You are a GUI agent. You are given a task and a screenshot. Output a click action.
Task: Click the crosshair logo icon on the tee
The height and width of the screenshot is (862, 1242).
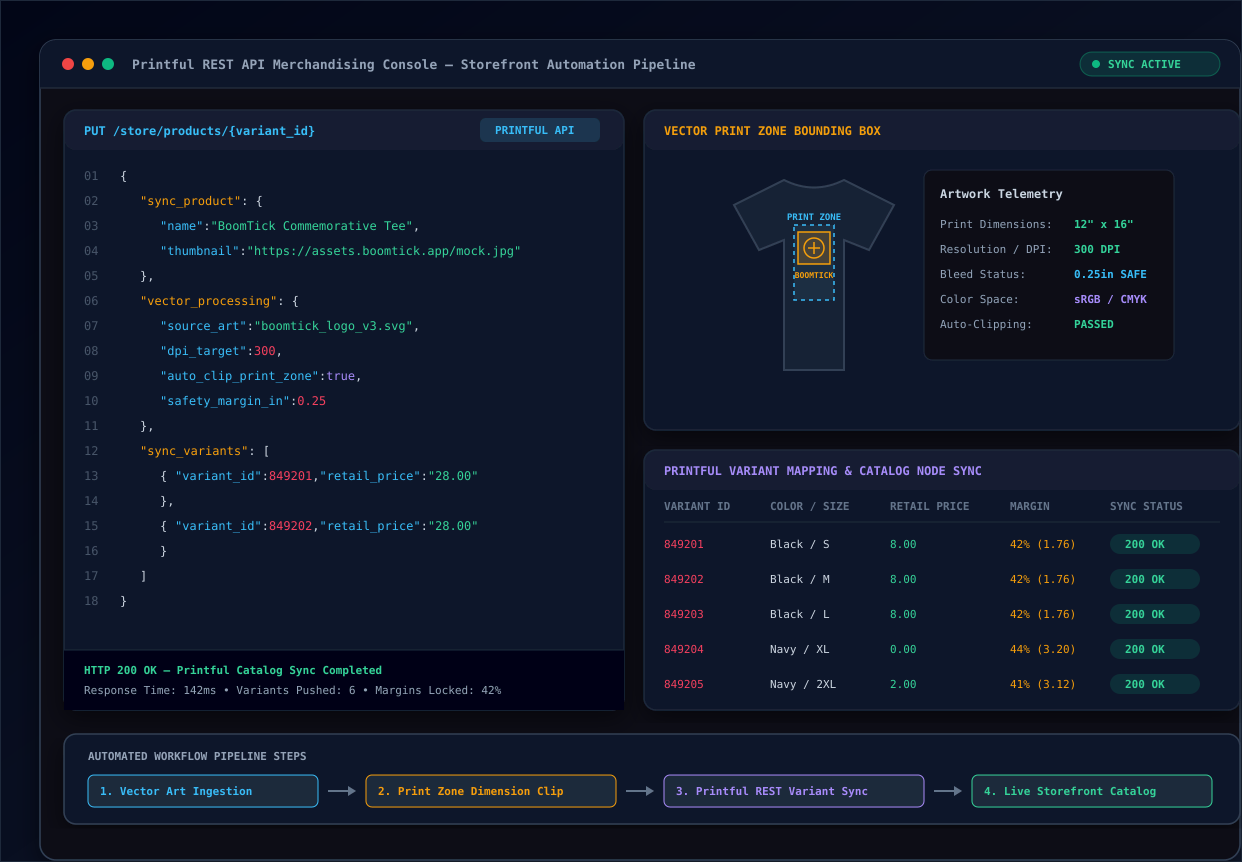814,248
